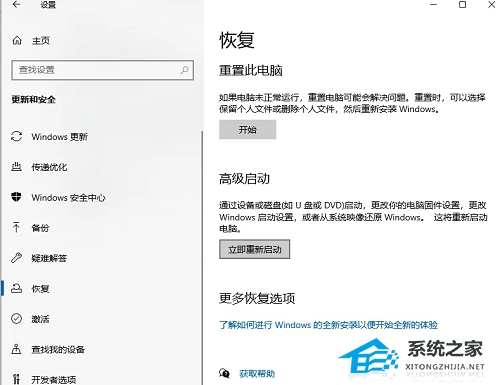Click the 激活 checkmark circle icon
Screen dimensions: 500x385
coord(16,319)
